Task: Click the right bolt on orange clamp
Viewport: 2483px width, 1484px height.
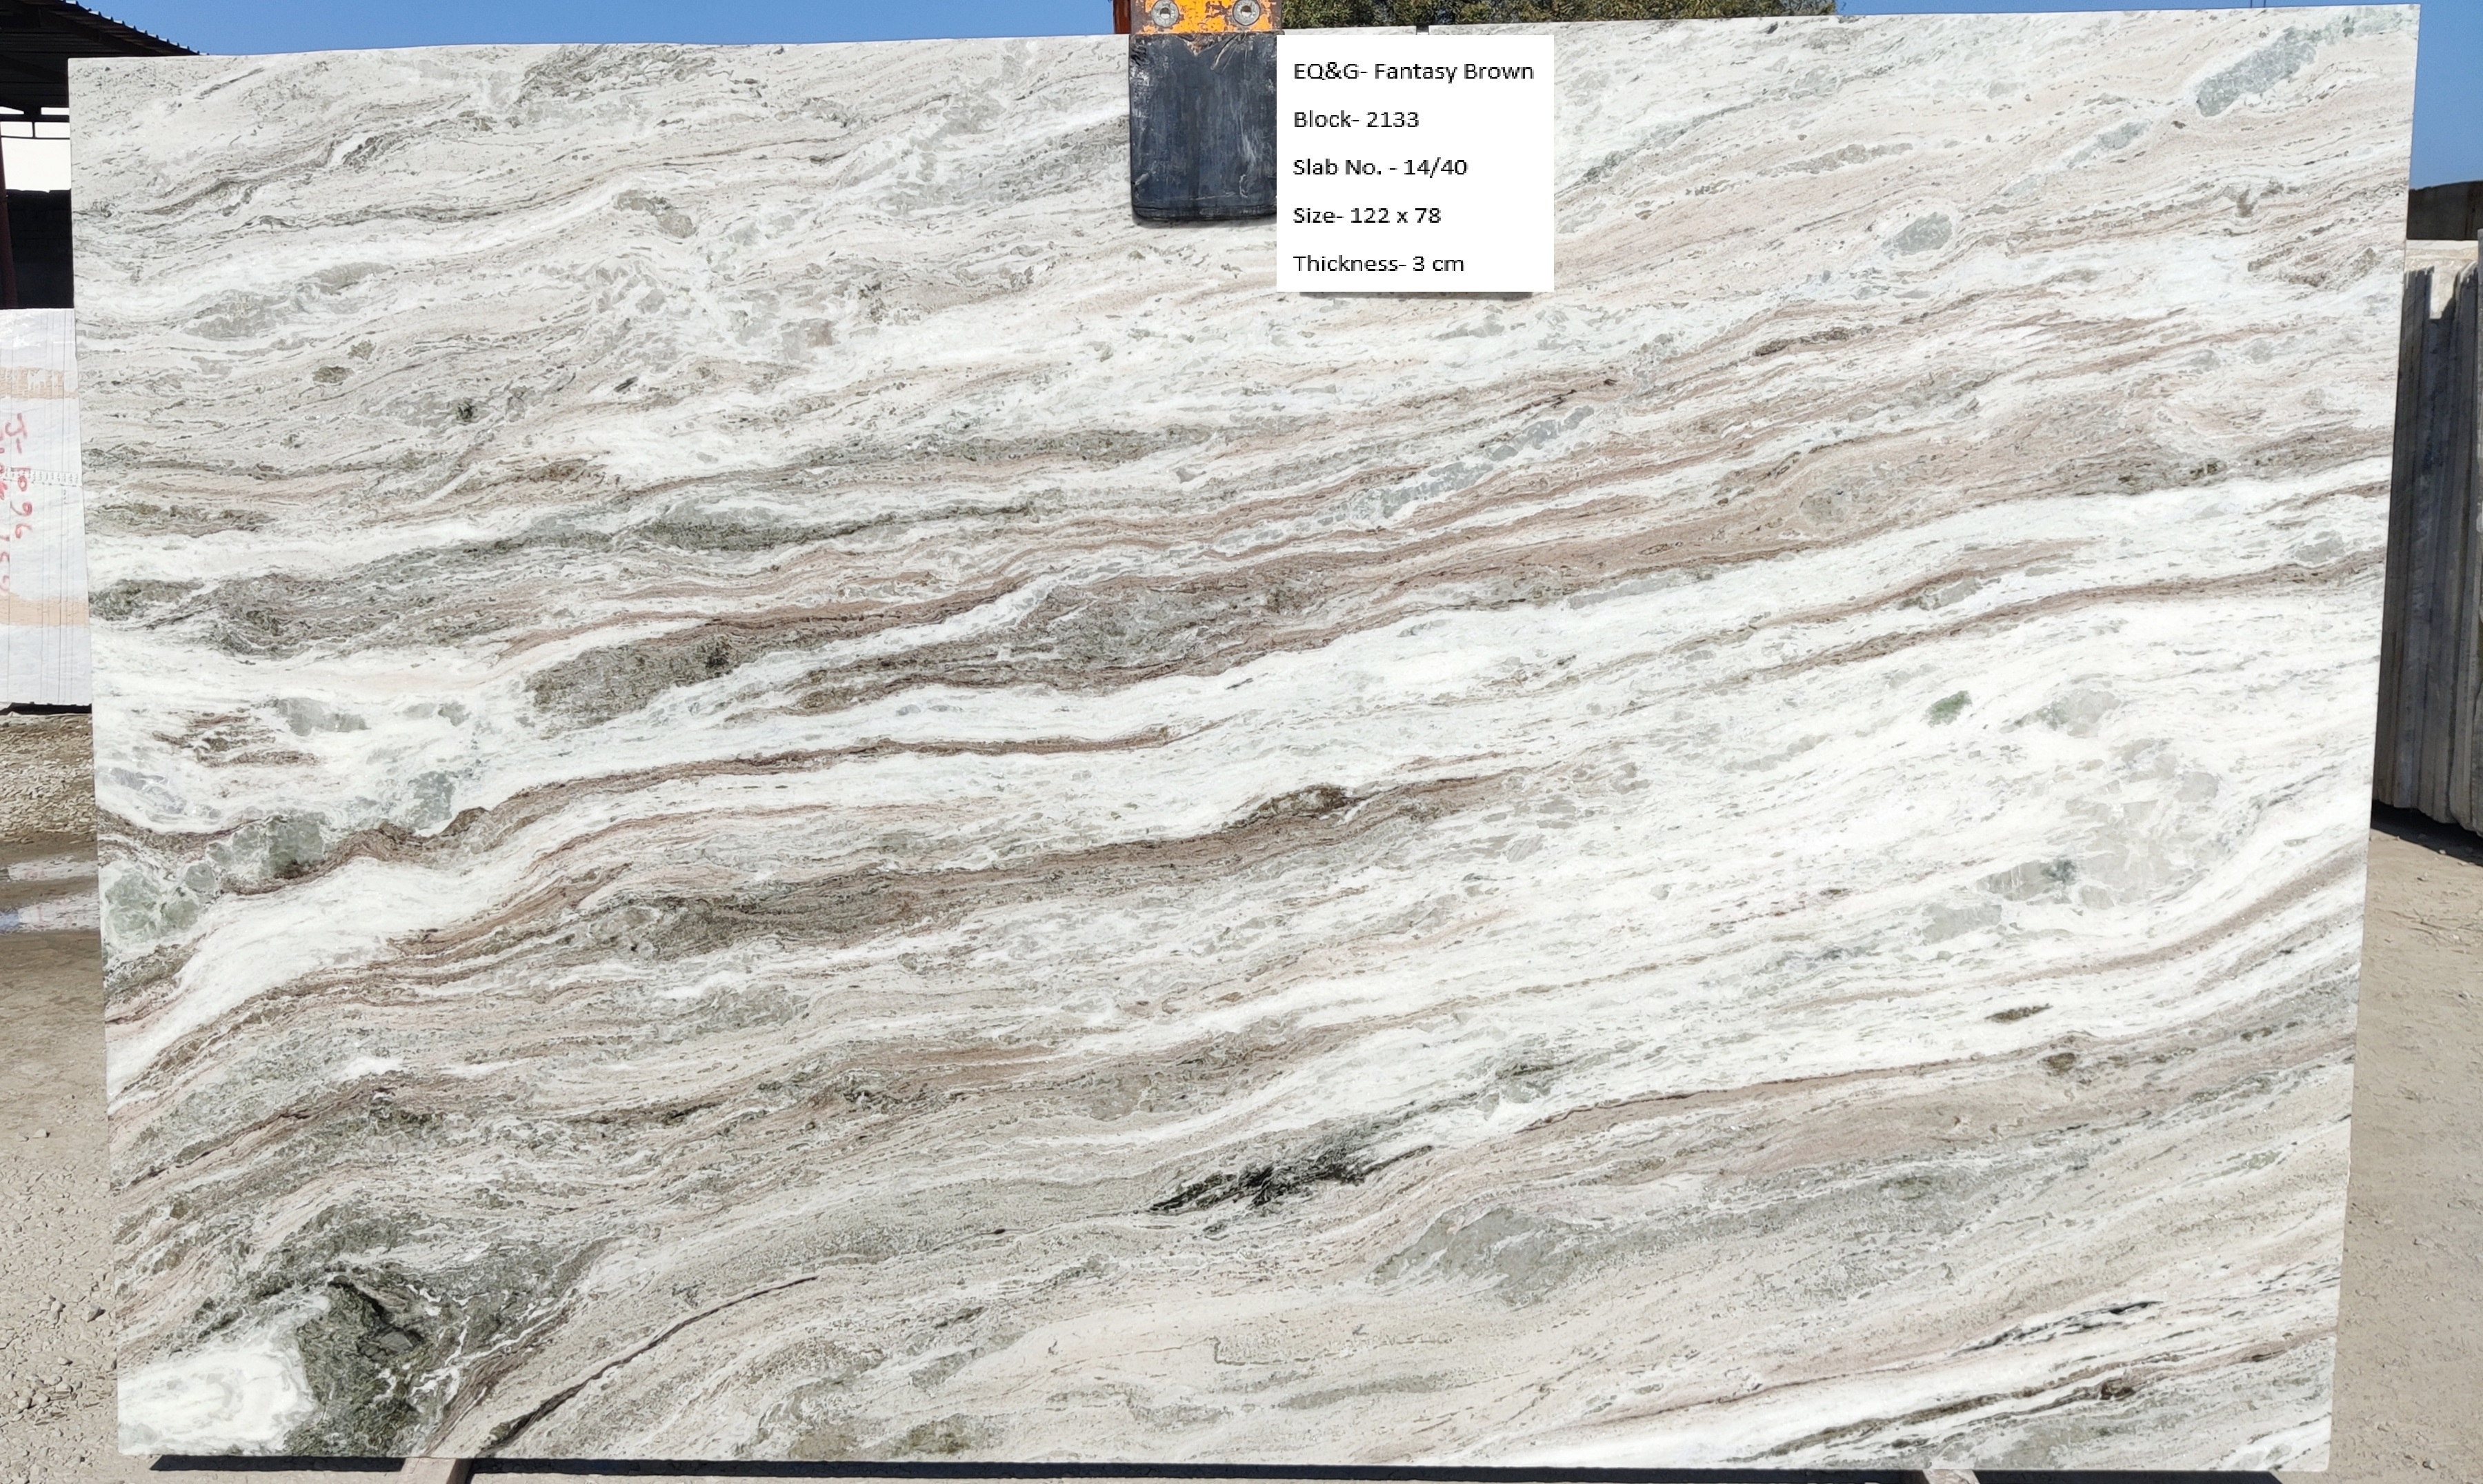Action: pos(1246,12)
